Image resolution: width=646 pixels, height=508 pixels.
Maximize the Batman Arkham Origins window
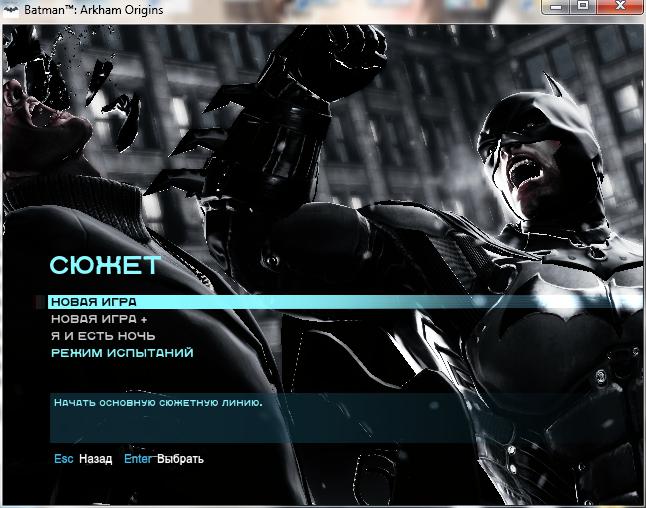click(x=583, y=7)
